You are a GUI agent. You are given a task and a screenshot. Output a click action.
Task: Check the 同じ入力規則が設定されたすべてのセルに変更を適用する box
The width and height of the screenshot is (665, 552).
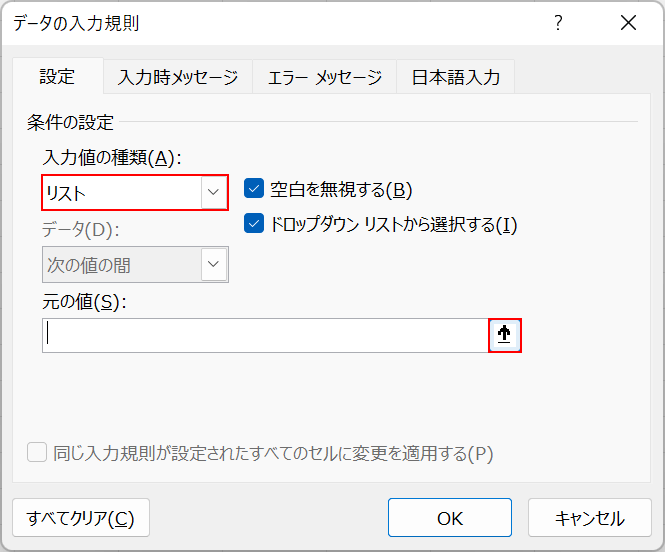click(37, 453)
